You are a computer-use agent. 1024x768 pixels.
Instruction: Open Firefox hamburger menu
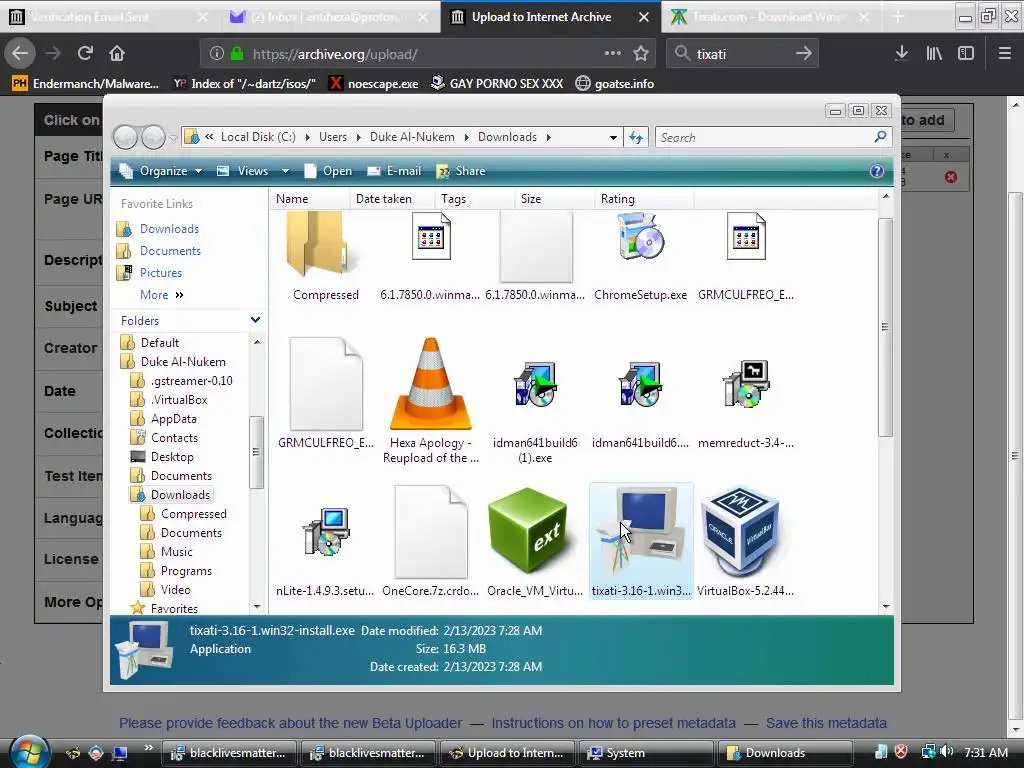point(1005,54)
